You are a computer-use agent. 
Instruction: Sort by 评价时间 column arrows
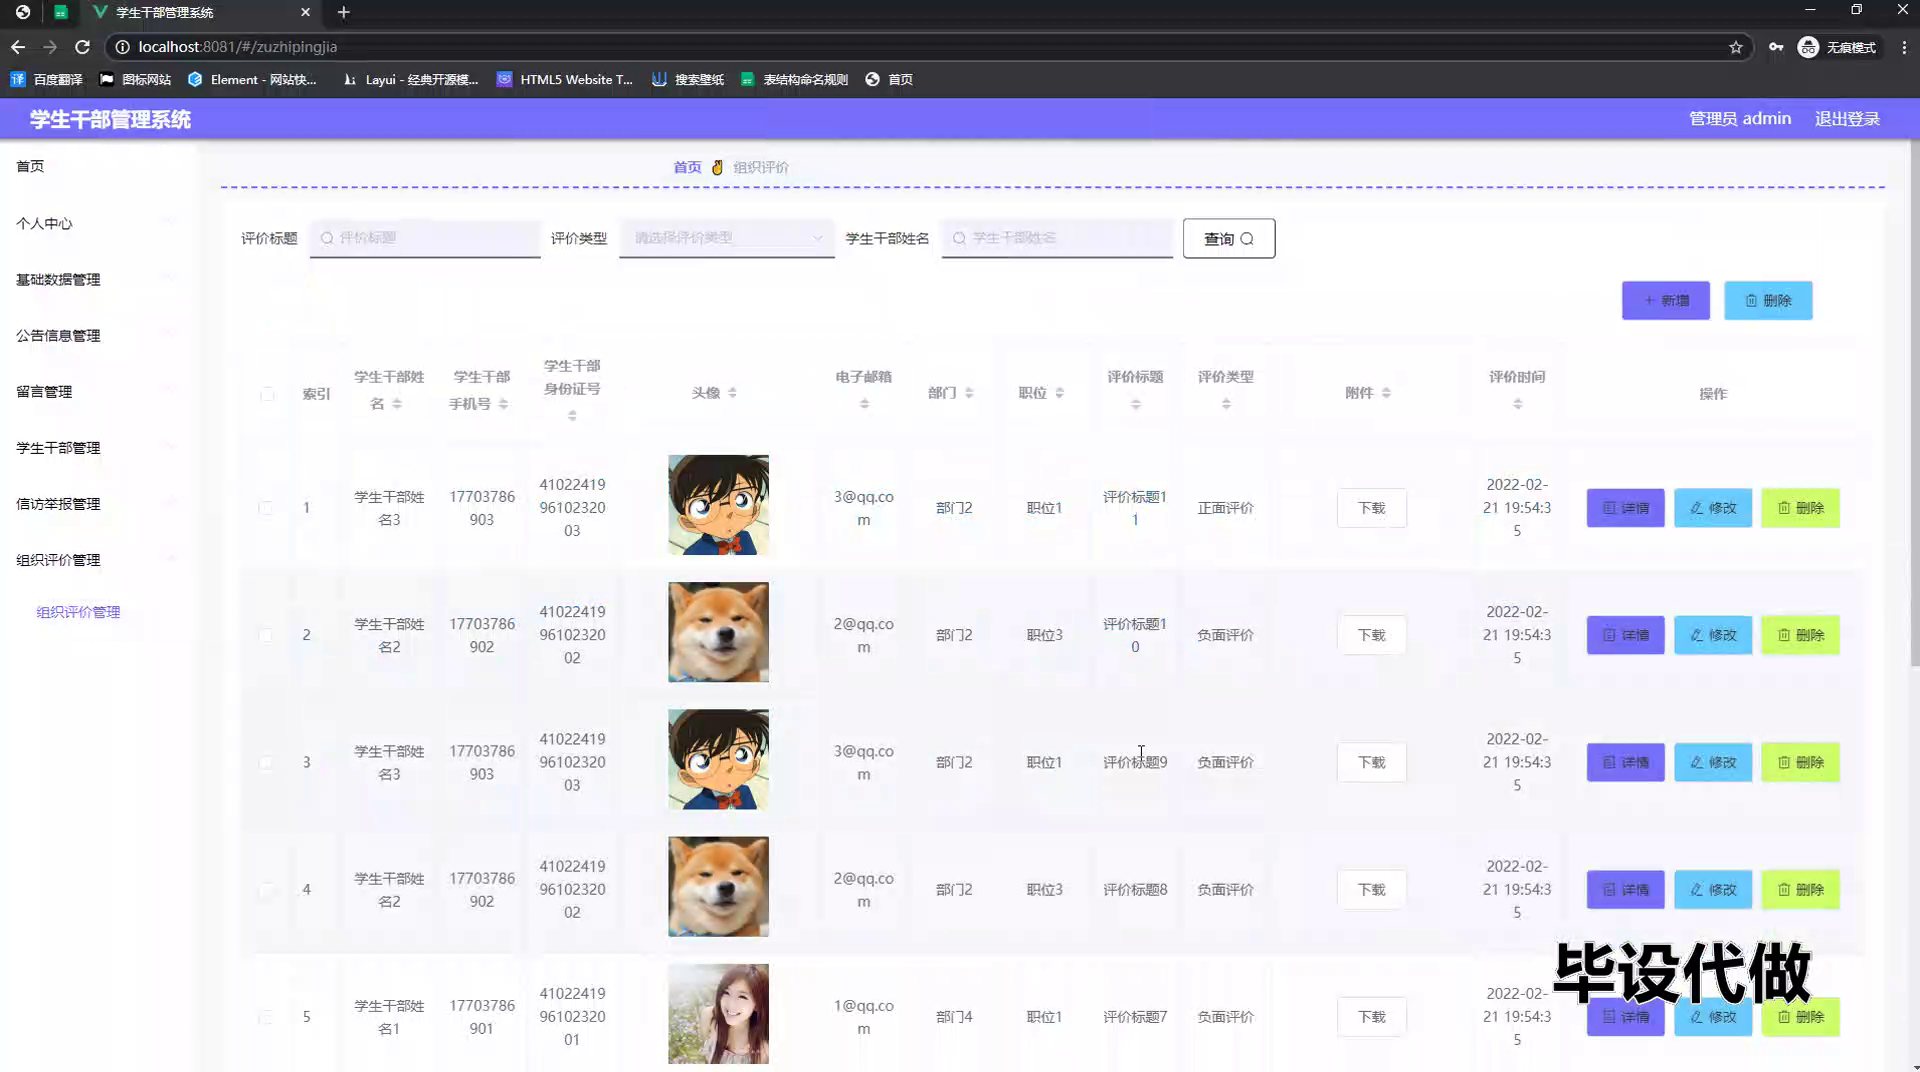(x=1517, y=404)
